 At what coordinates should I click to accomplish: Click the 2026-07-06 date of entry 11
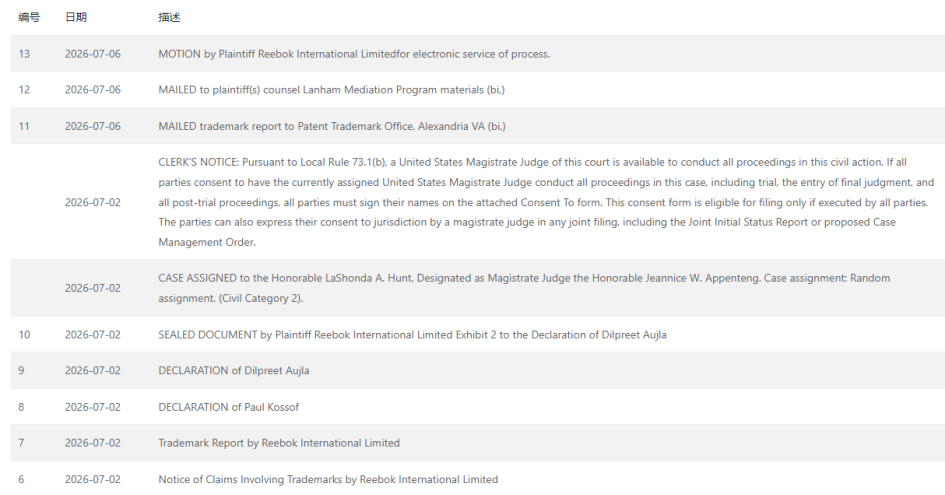[93, 126]
